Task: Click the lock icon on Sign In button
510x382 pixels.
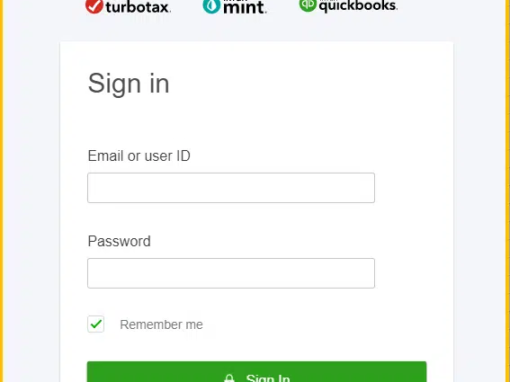Action: (229, 378)
